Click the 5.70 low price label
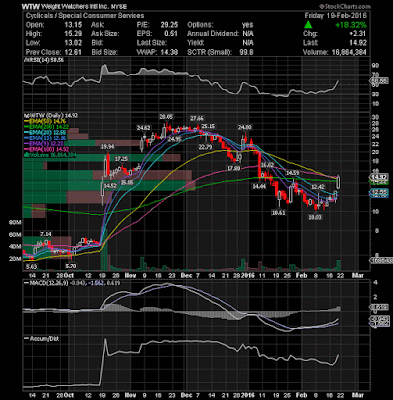 pos(71,266)
